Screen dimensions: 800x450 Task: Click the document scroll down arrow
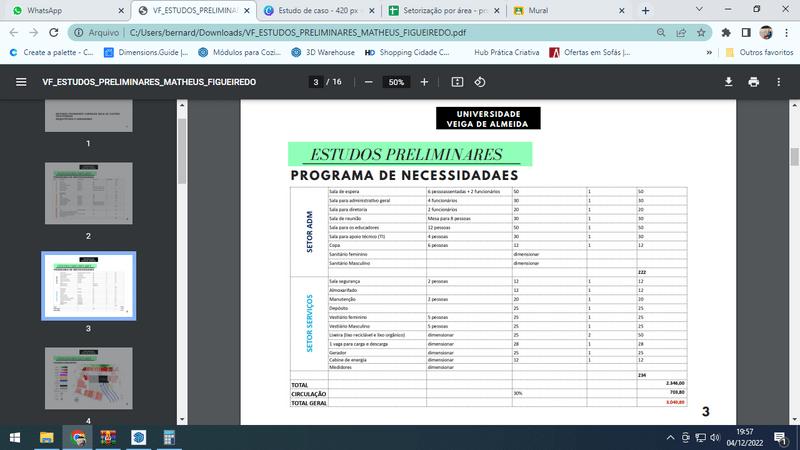click(x=794, y=419)
